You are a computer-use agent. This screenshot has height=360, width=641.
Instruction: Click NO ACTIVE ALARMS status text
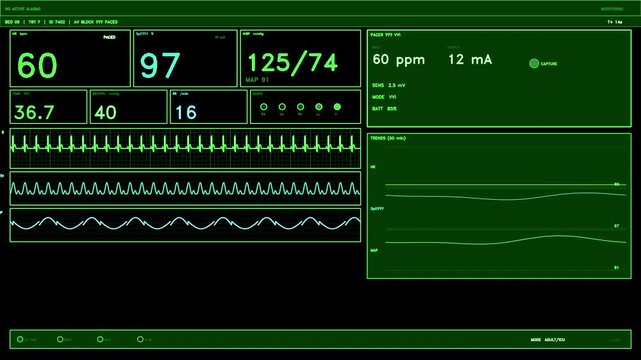pyautogui.click(x=22, y=9)
